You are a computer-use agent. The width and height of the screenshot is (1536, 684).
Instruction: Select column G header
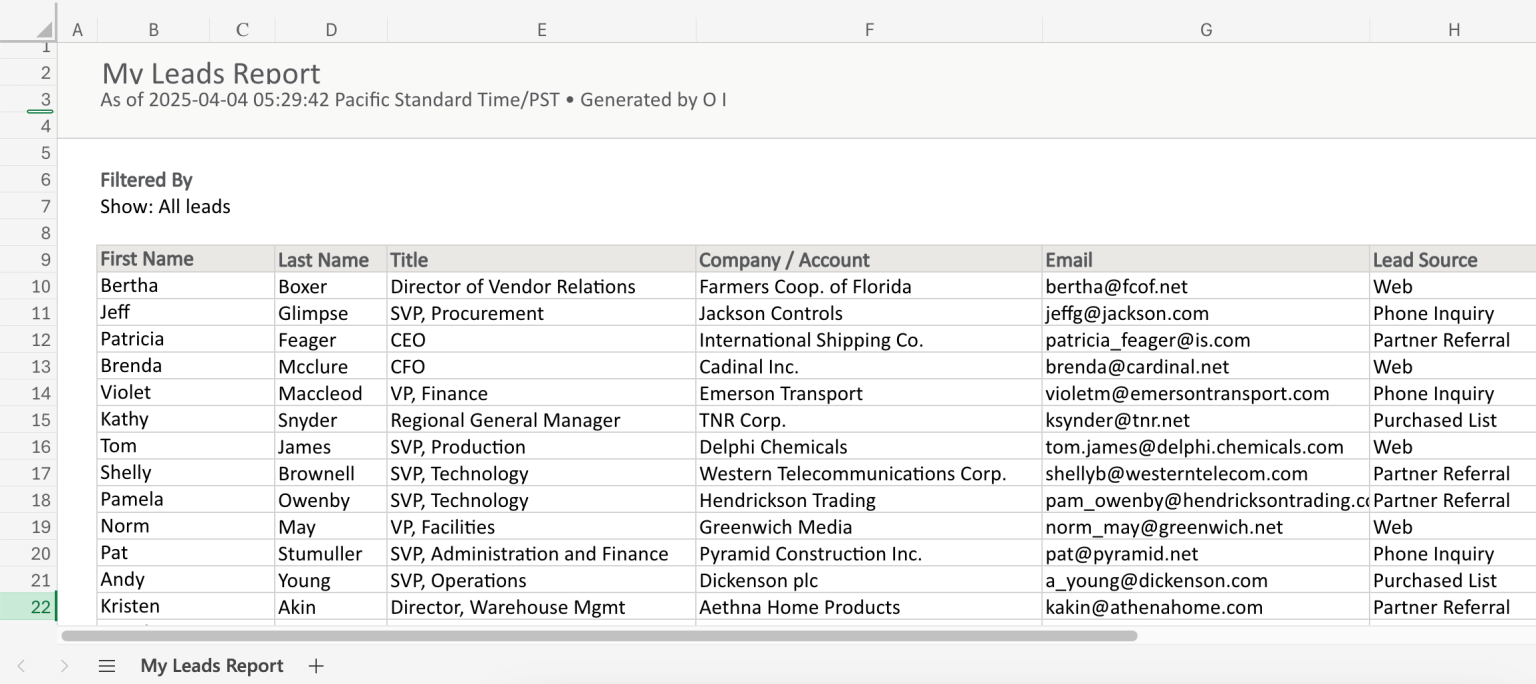tap(1205, 29)
